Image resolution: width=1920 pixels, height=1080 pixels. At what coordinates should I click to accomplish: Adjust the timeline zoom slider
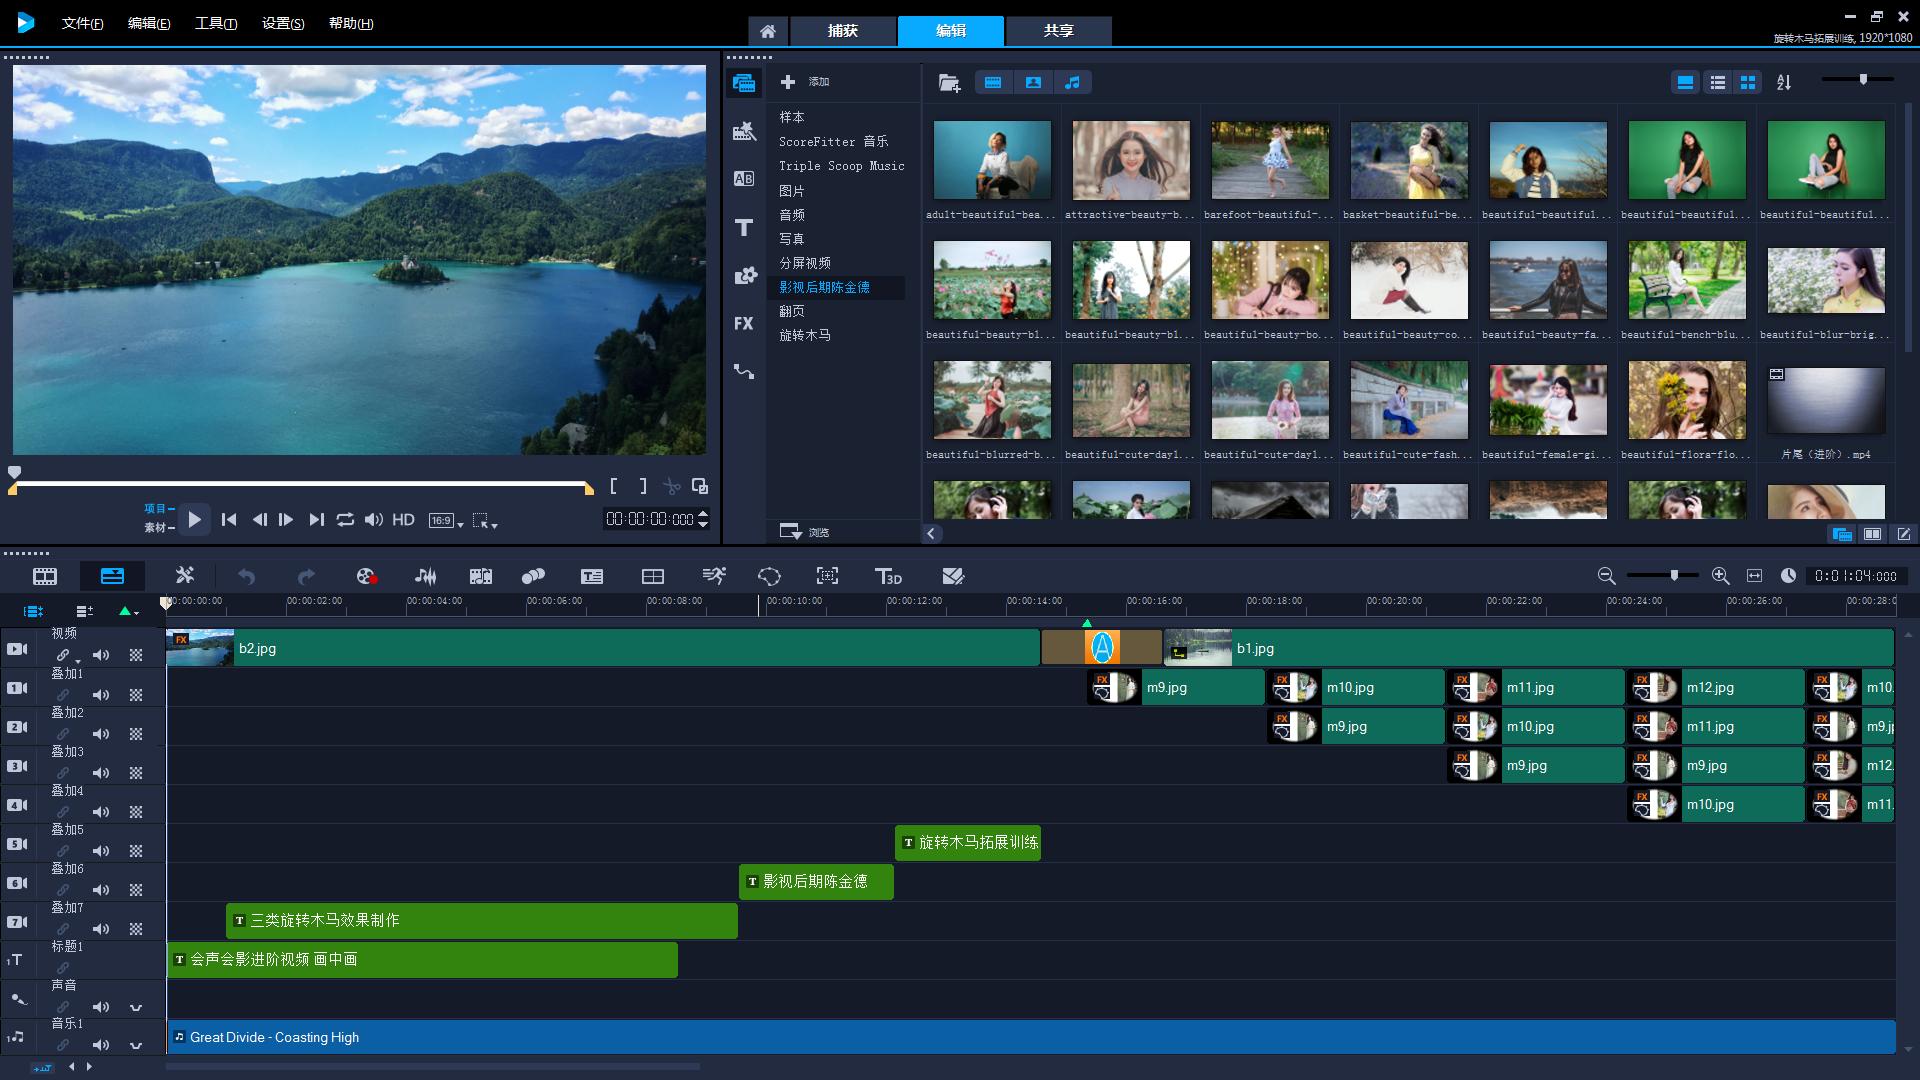[x=1673, y=575]
